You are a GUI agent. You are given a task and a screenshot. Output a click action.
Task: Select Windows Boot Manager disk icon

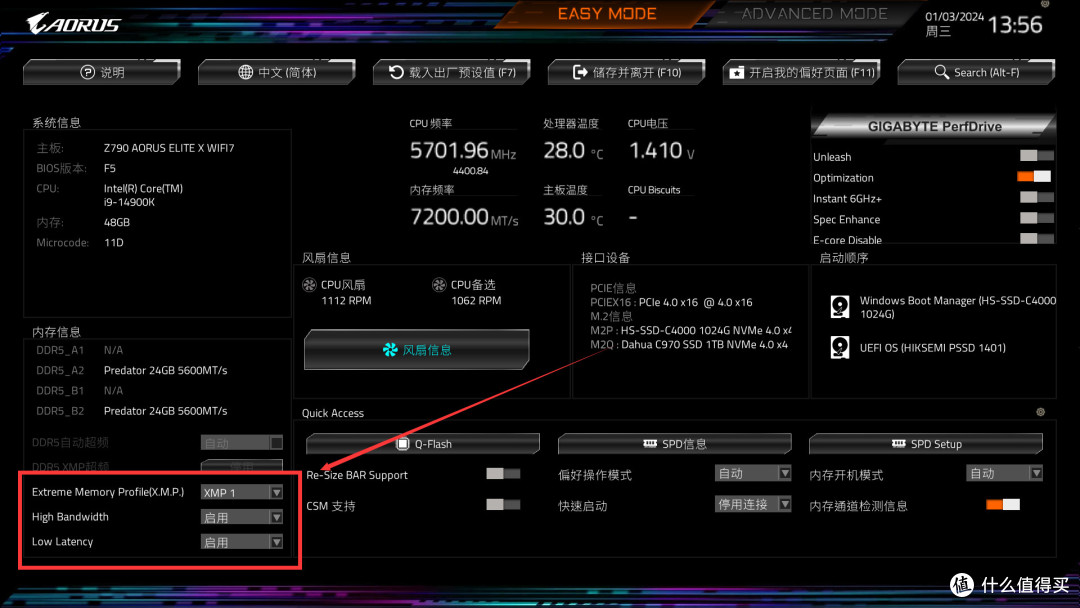[840, 306]
